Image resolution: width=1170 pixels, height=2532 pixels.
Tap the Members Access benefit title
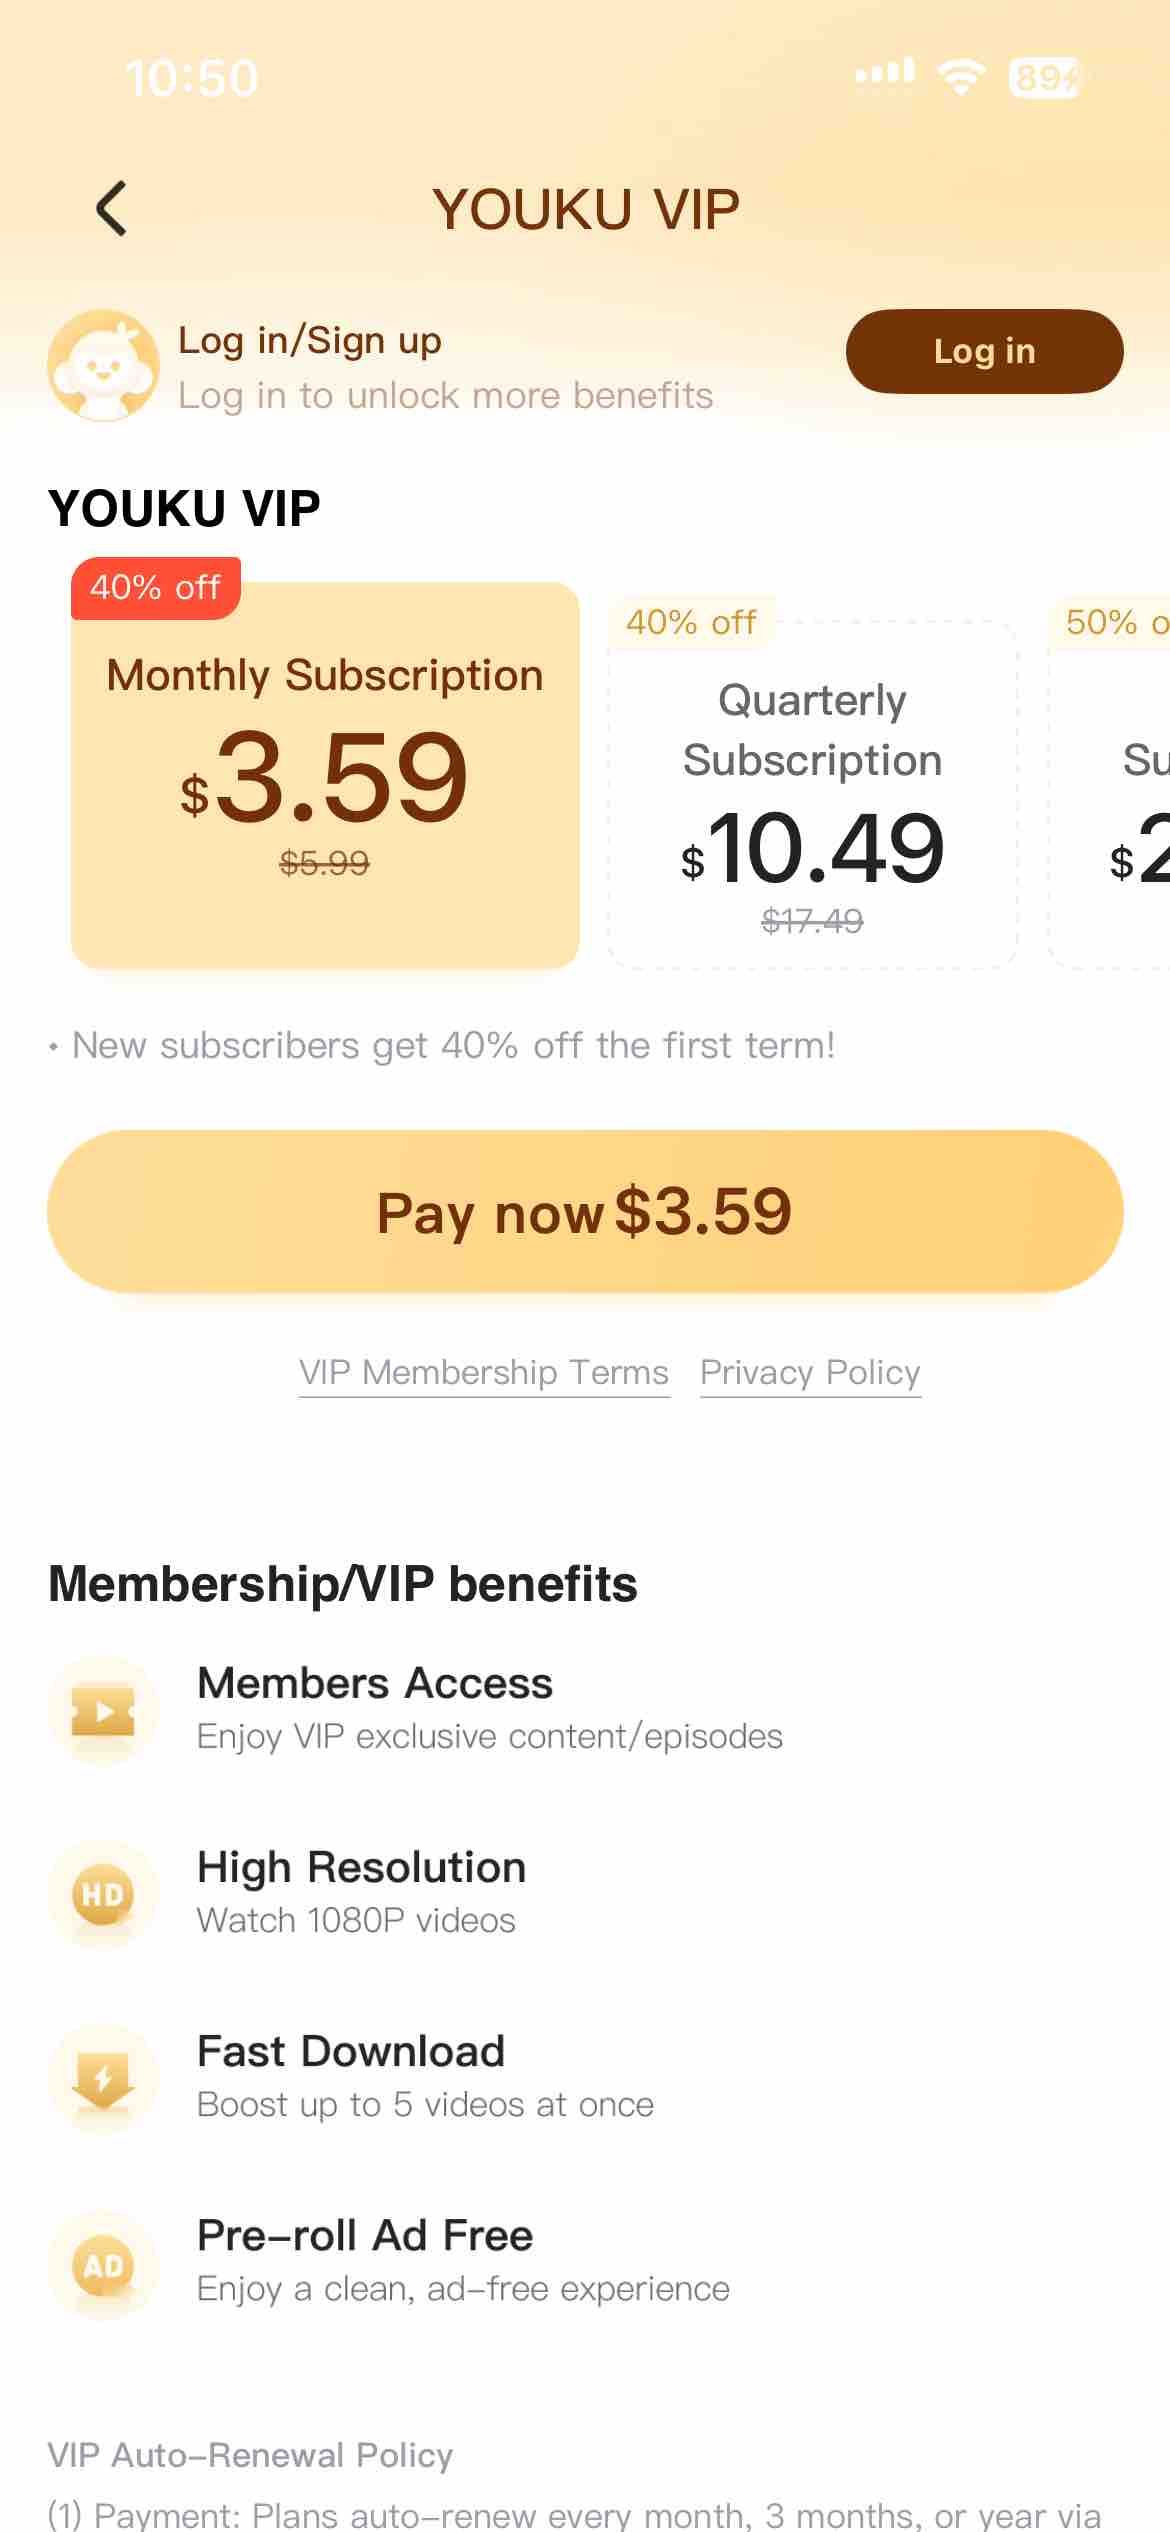(375, 1683)
